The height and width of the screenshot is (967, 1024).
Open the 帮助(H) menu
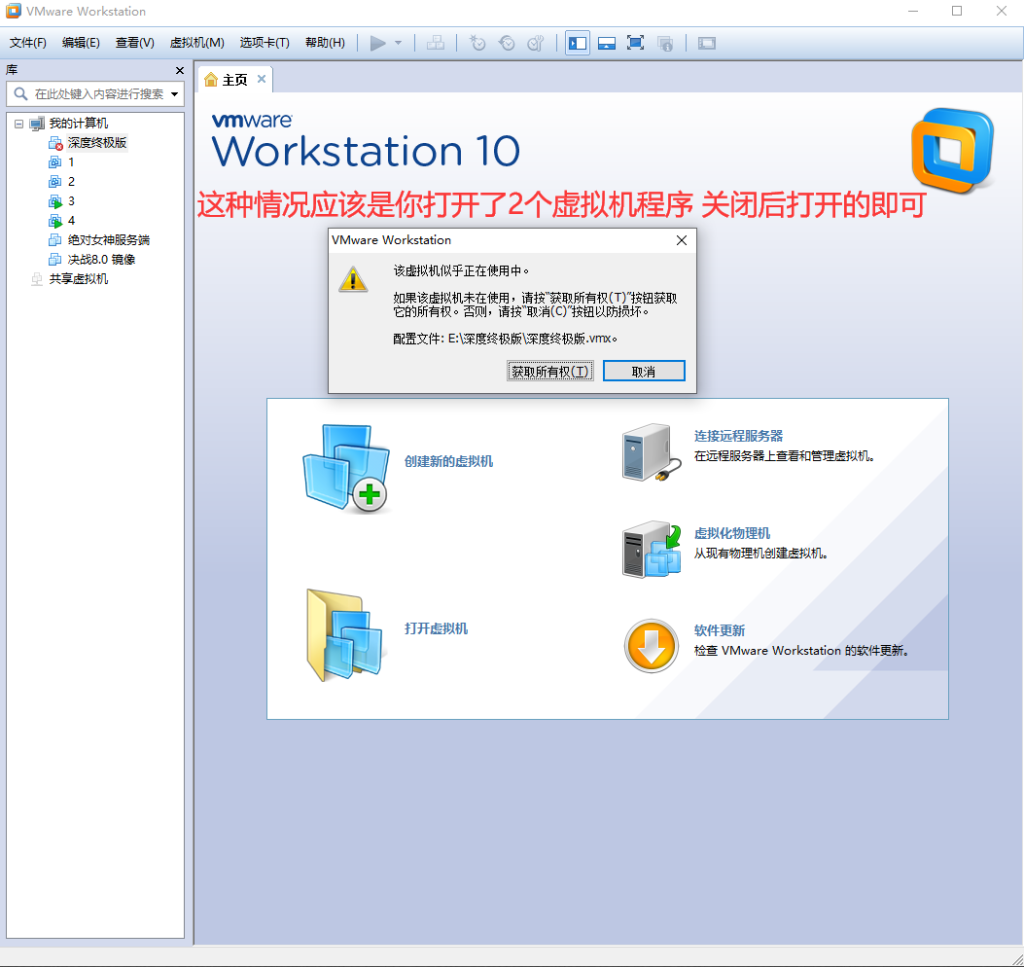point(325,43)
